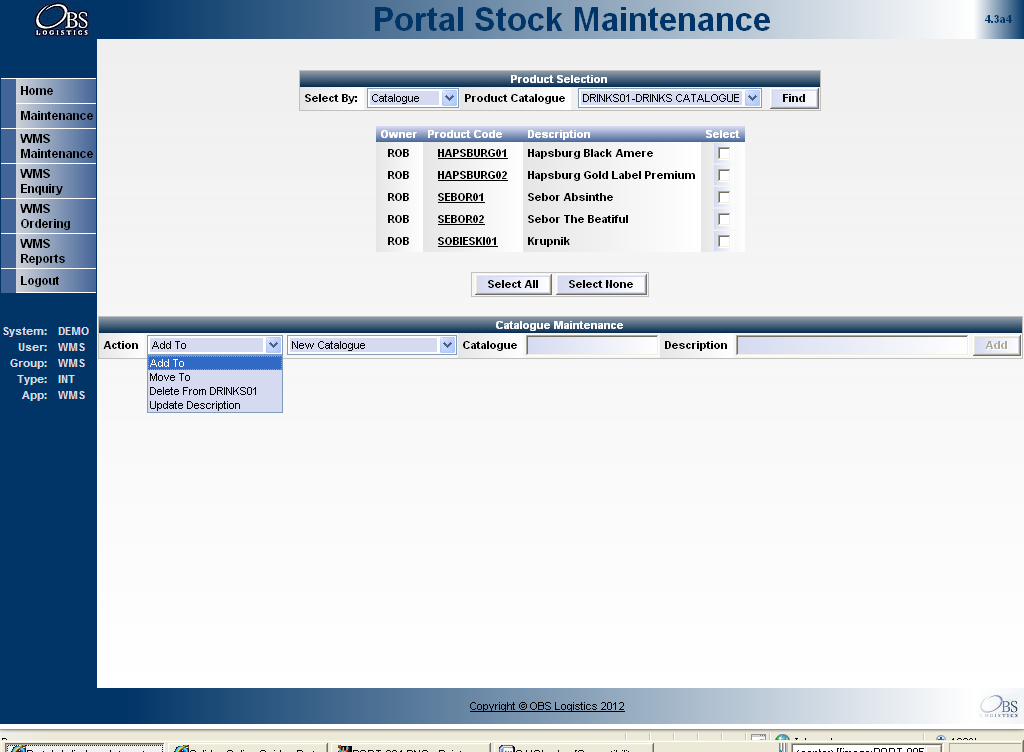Click the Type INT status text
1024x752 pixels.
(46, 379)
